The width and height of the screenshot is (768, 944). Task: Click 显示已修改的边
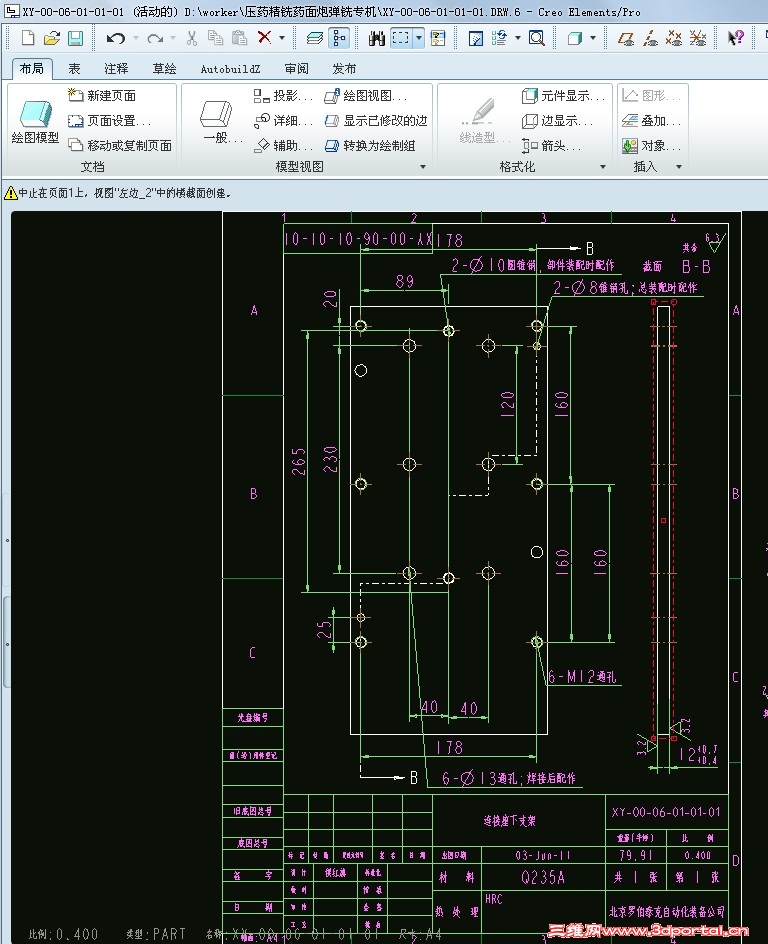pos(376,120)
